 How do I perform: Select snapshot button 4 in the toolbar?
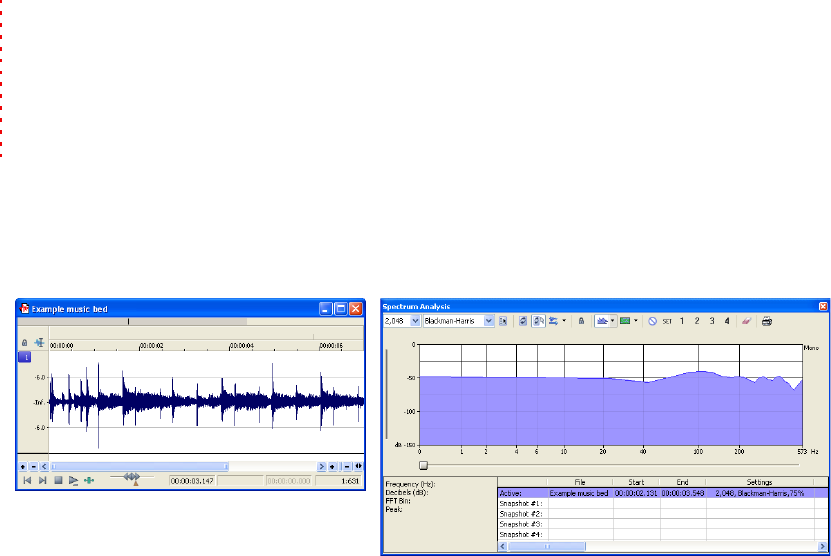pyautogui.click(x=727, y=321)
